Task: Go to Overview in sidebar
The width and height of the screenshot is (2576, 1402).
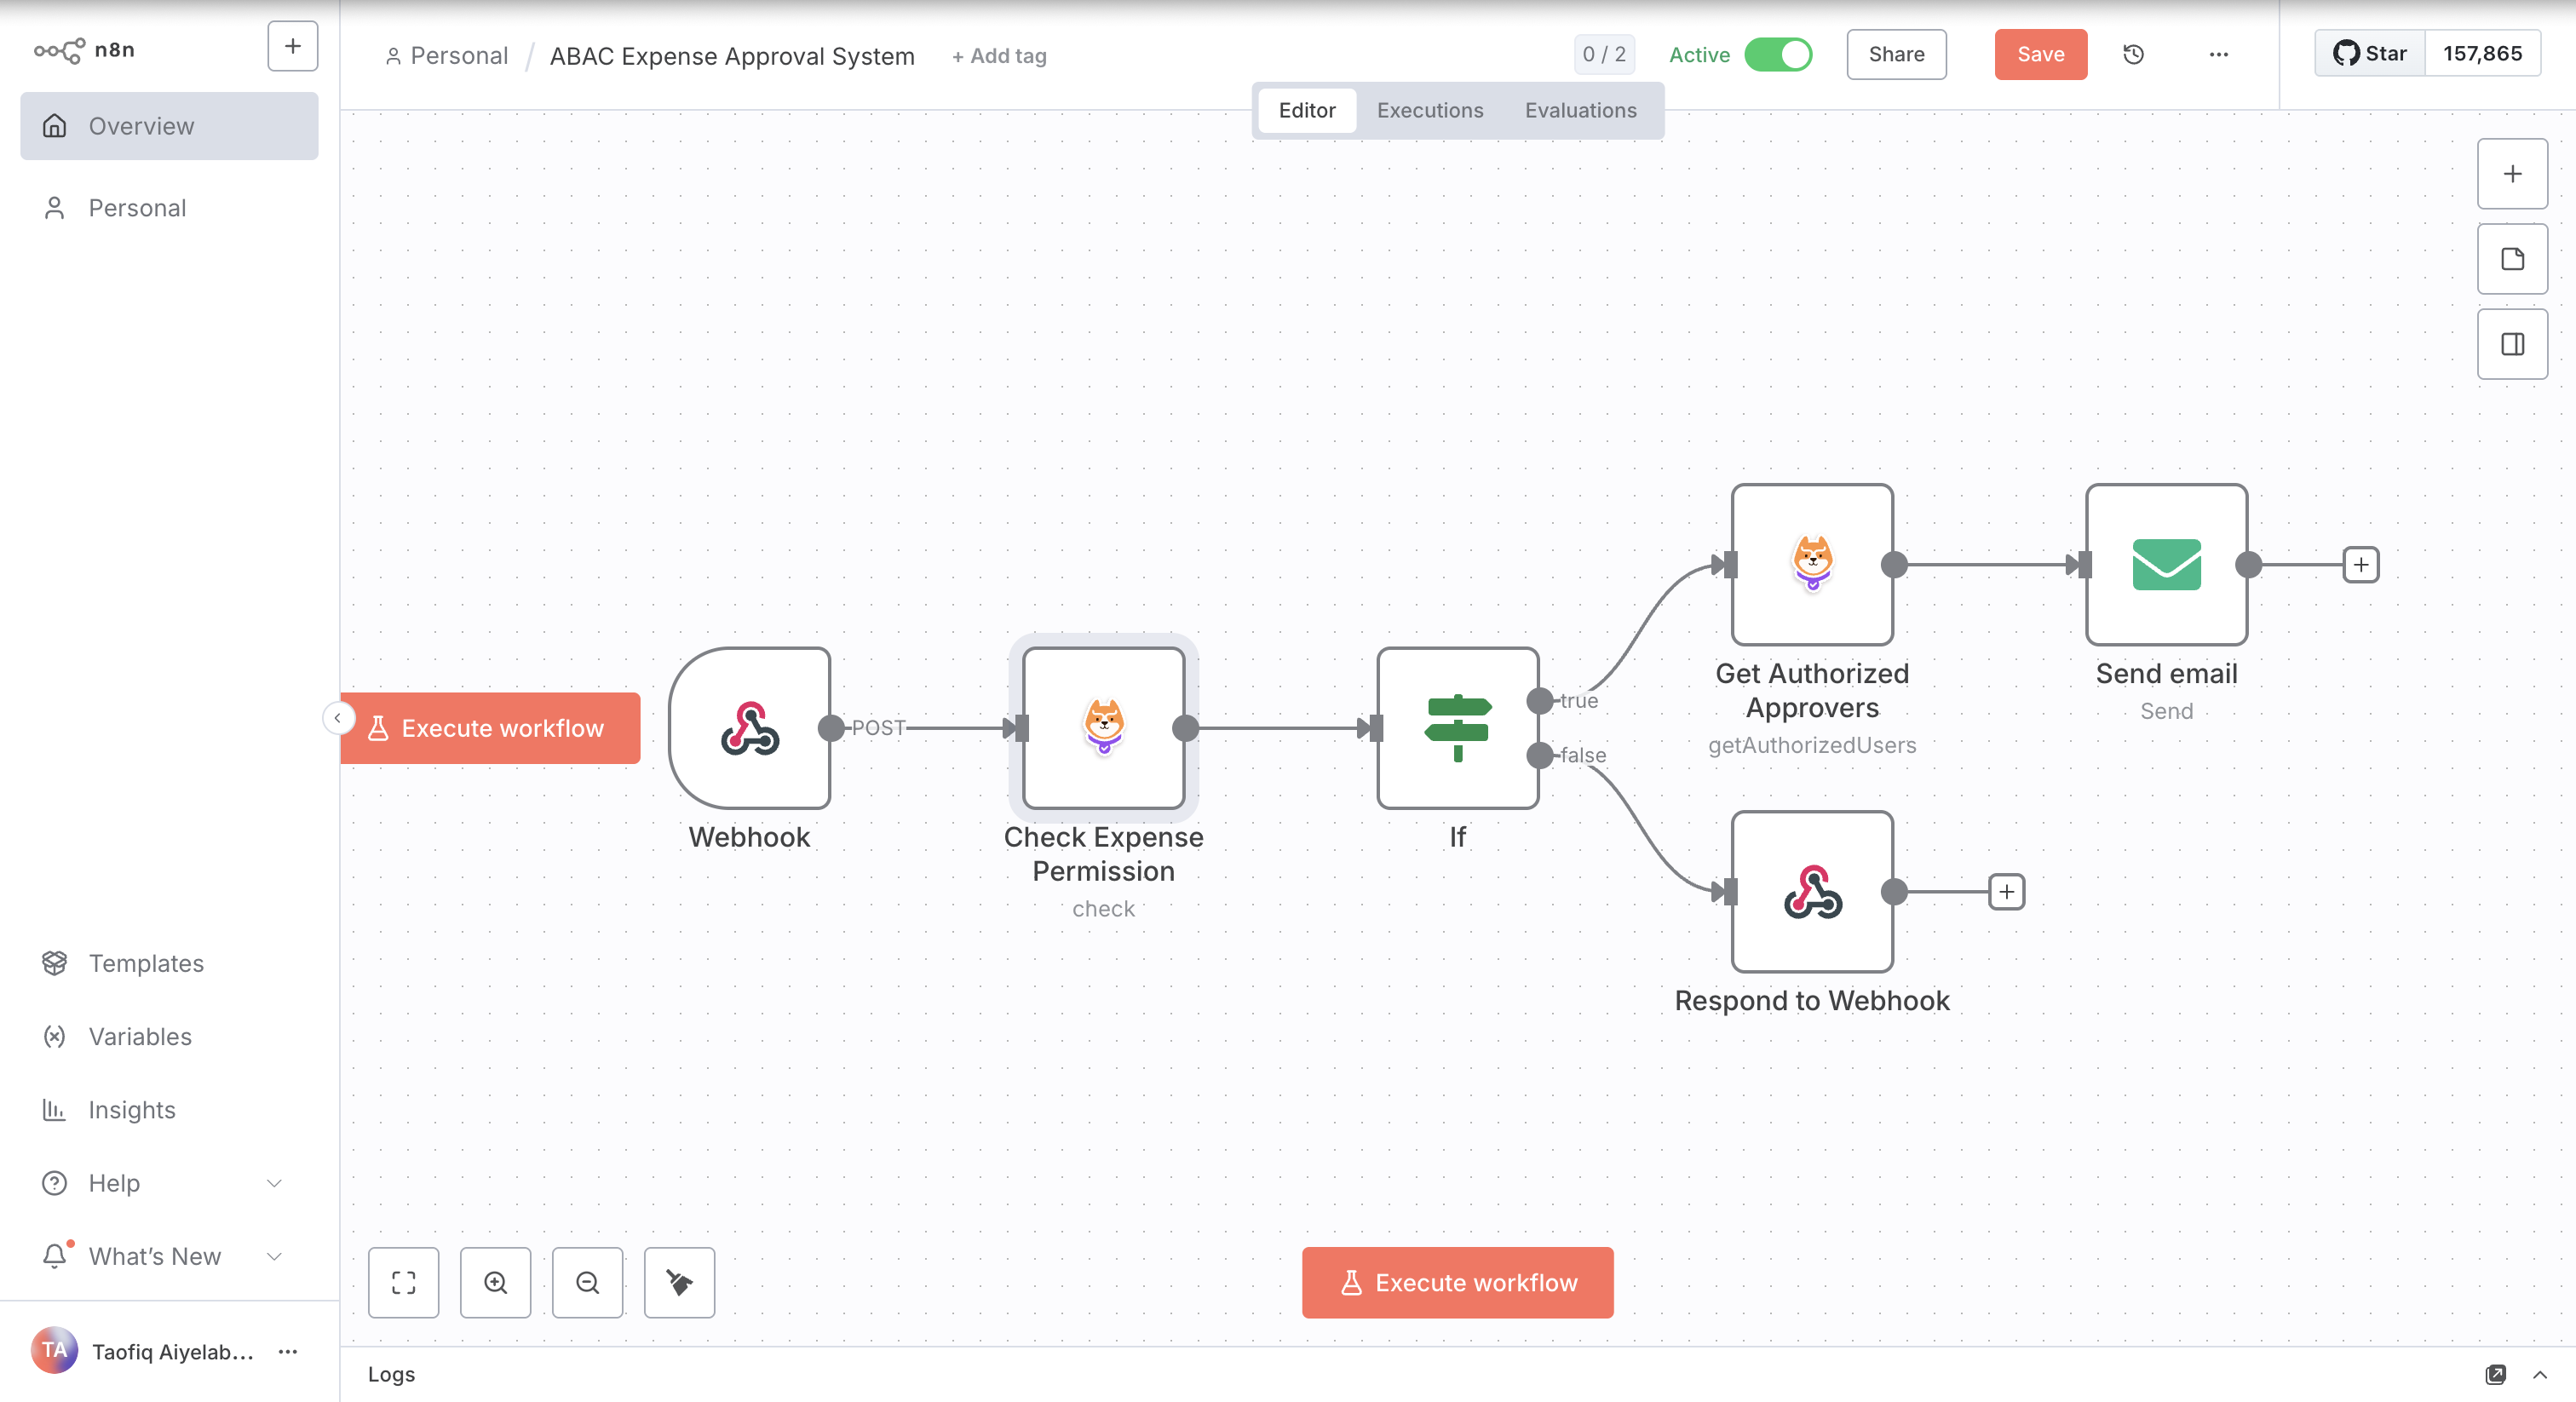Action: tap(170, 126)
